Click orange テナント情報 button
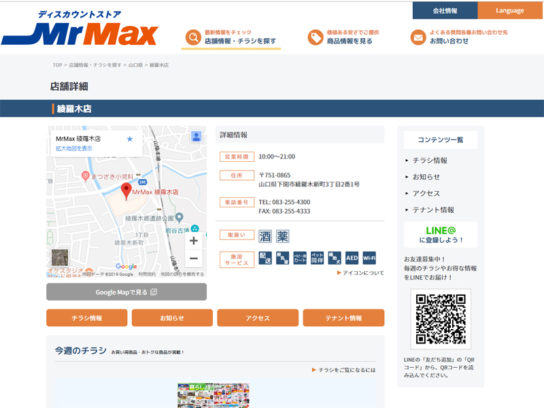 click(x=343, y=318)
